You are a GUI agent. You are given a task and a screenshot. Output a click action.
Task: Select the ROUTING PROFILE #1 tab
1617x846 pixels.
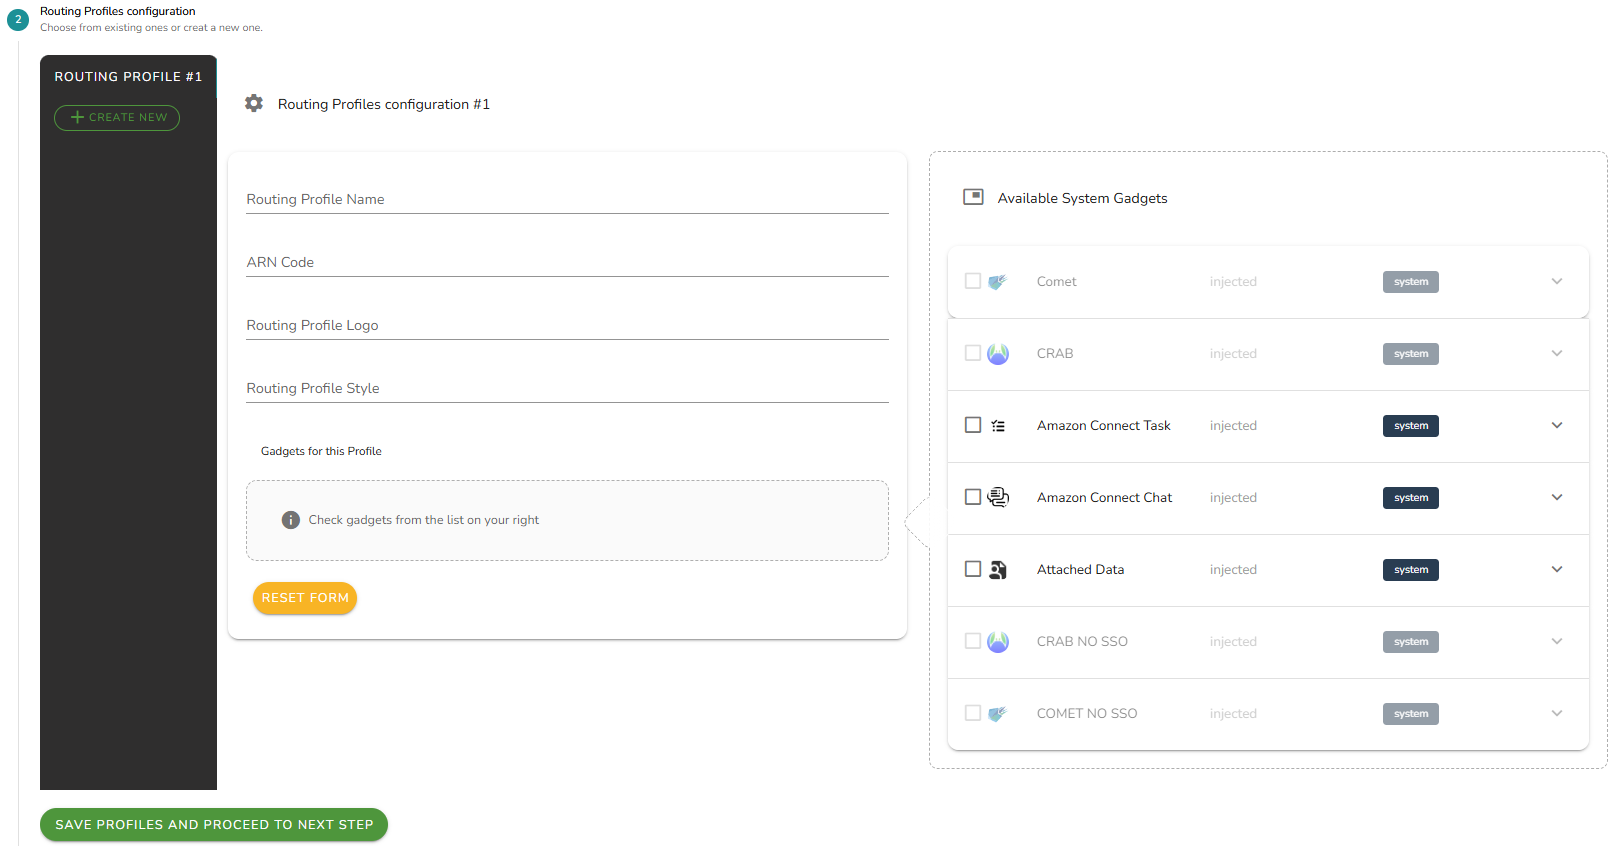click(x=128, y=76)
